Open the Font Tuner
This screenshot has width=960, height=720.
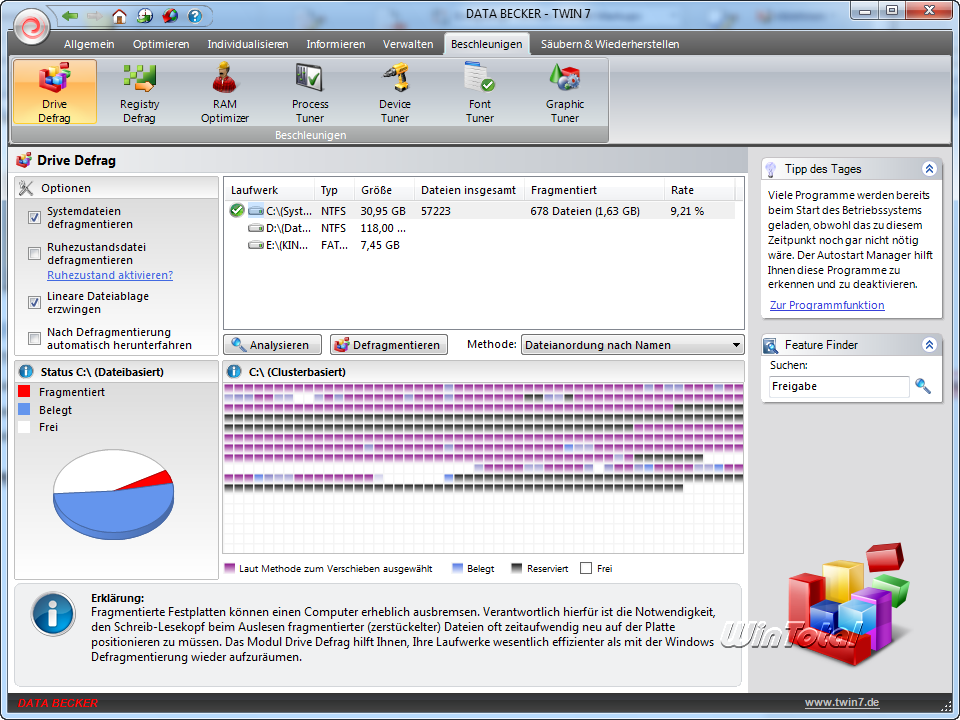480,92
